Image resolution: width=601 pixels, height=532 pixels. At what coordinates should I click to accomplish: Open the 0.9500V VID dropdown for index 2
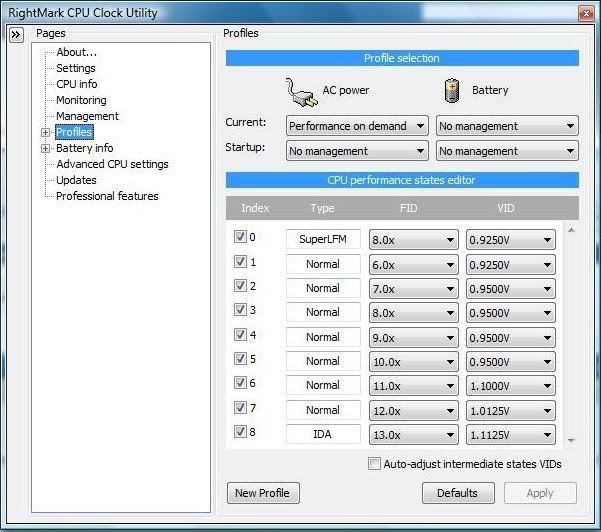click(511, 289)
